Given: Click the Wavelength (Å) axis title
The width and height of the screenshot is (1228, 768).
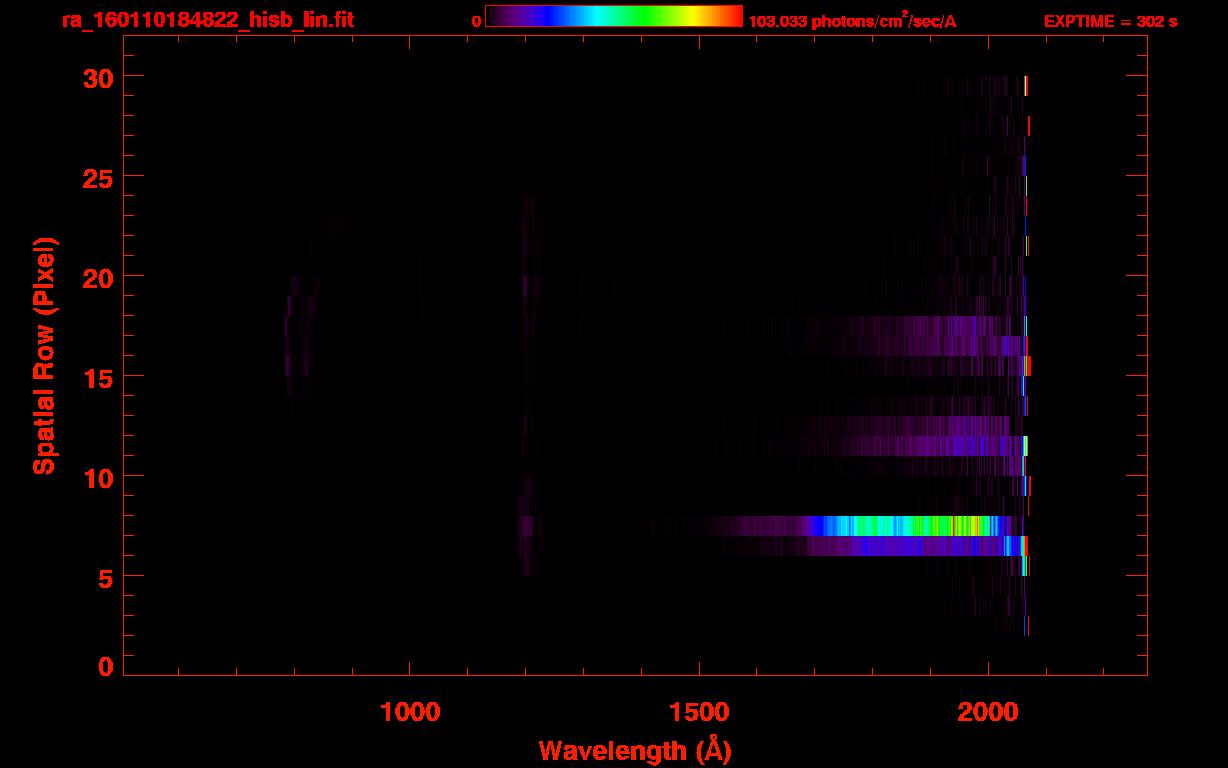Looking at the screenshot, I should [635, 750].
